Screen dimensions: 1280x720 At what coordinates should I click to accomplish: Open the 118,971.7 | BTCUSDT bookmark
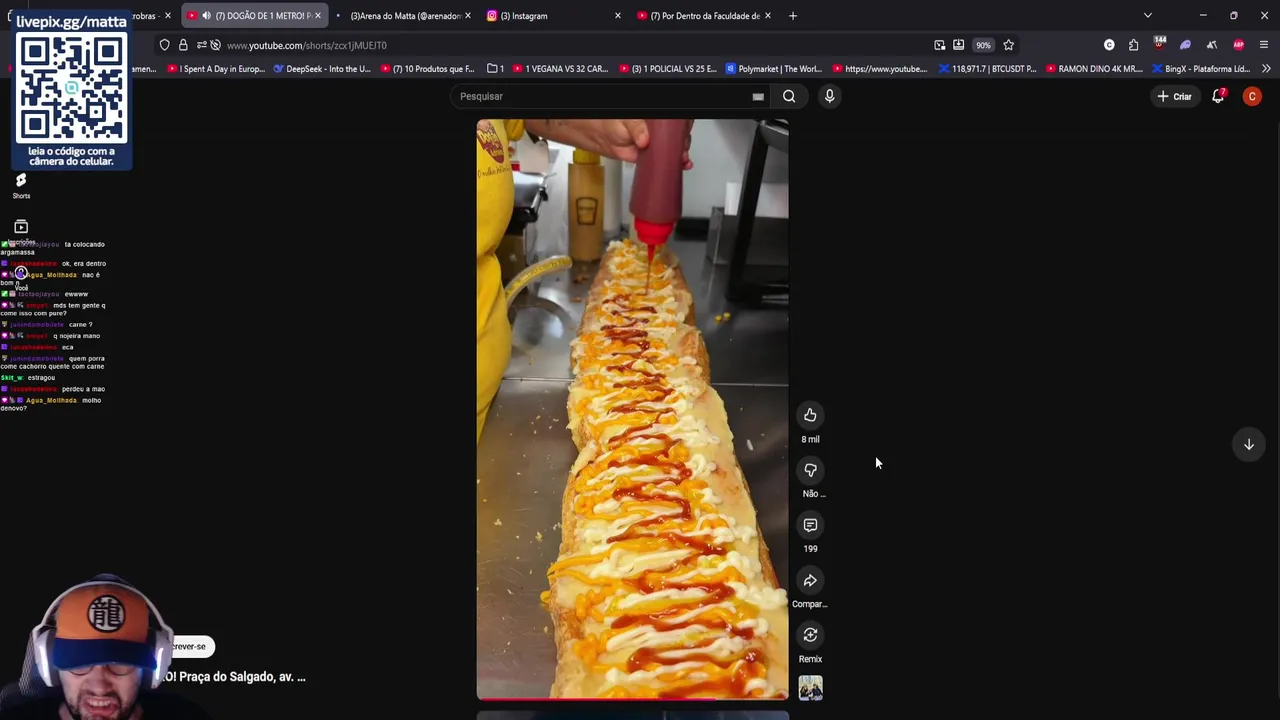pos(988,69)
